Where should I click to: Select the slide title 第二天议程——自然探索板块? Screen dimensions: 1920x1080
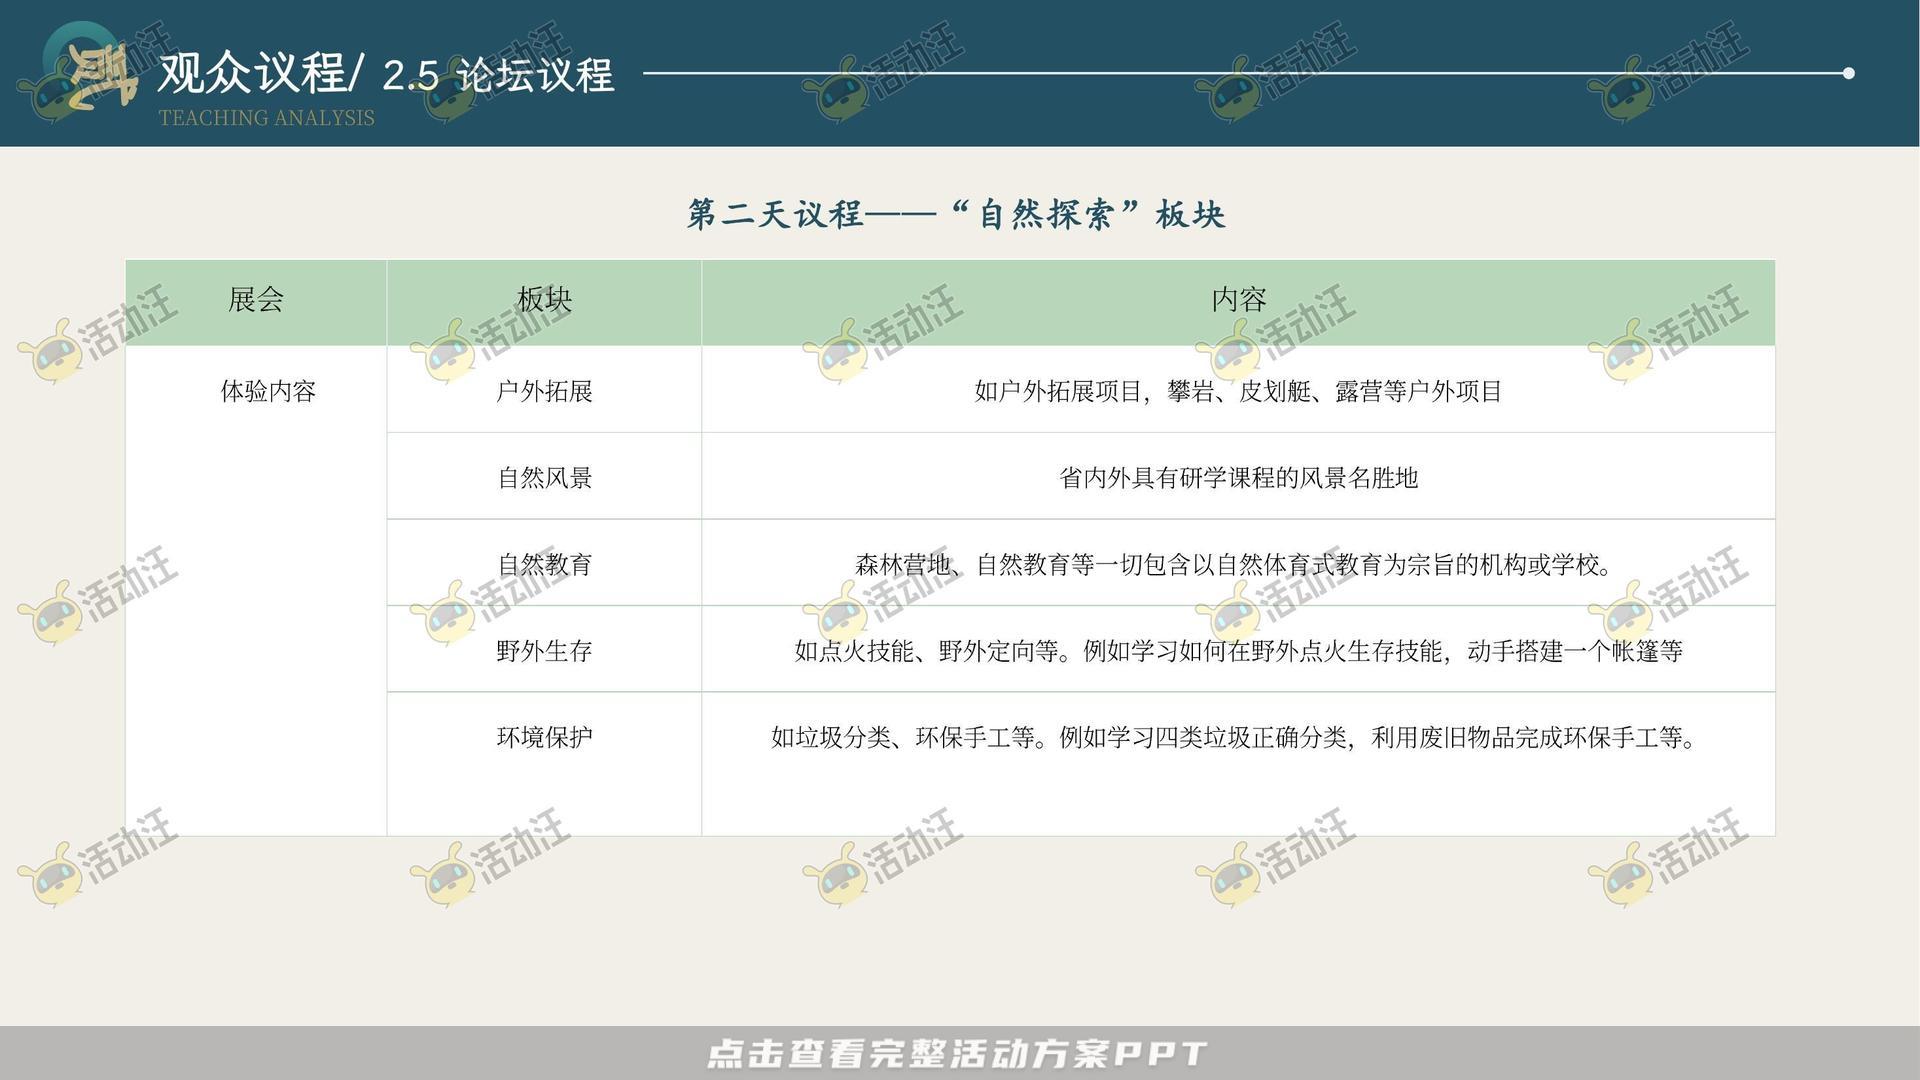point(957,213)
